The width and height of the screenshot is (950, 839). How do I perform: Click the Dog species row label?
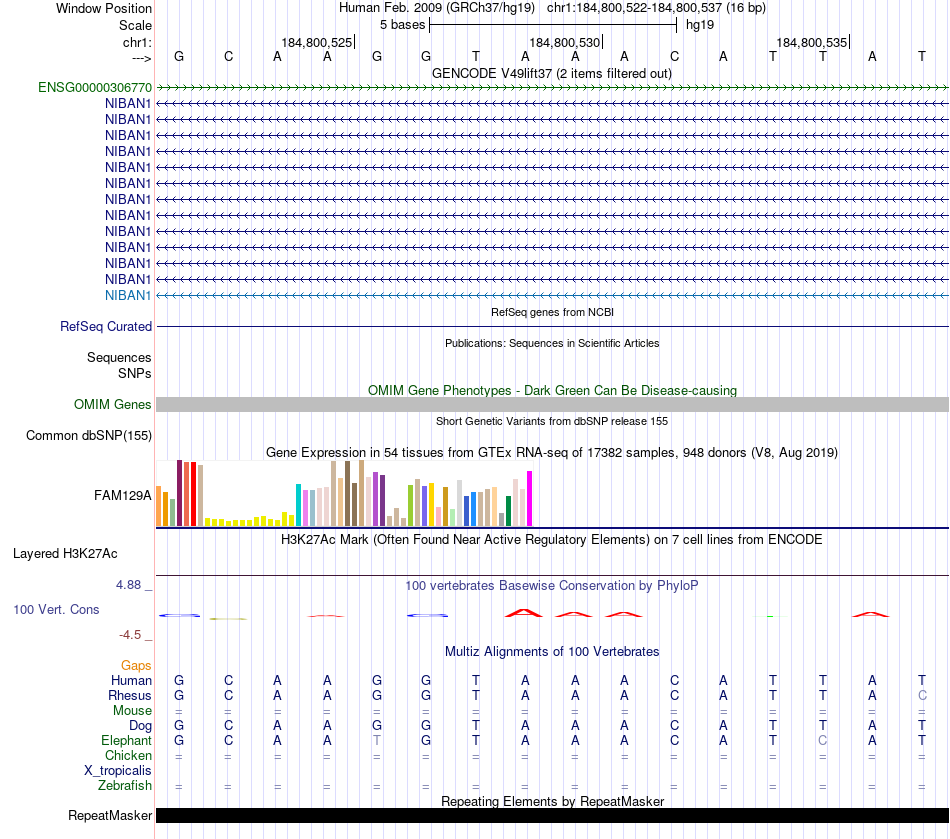click(x=140, y=725)
